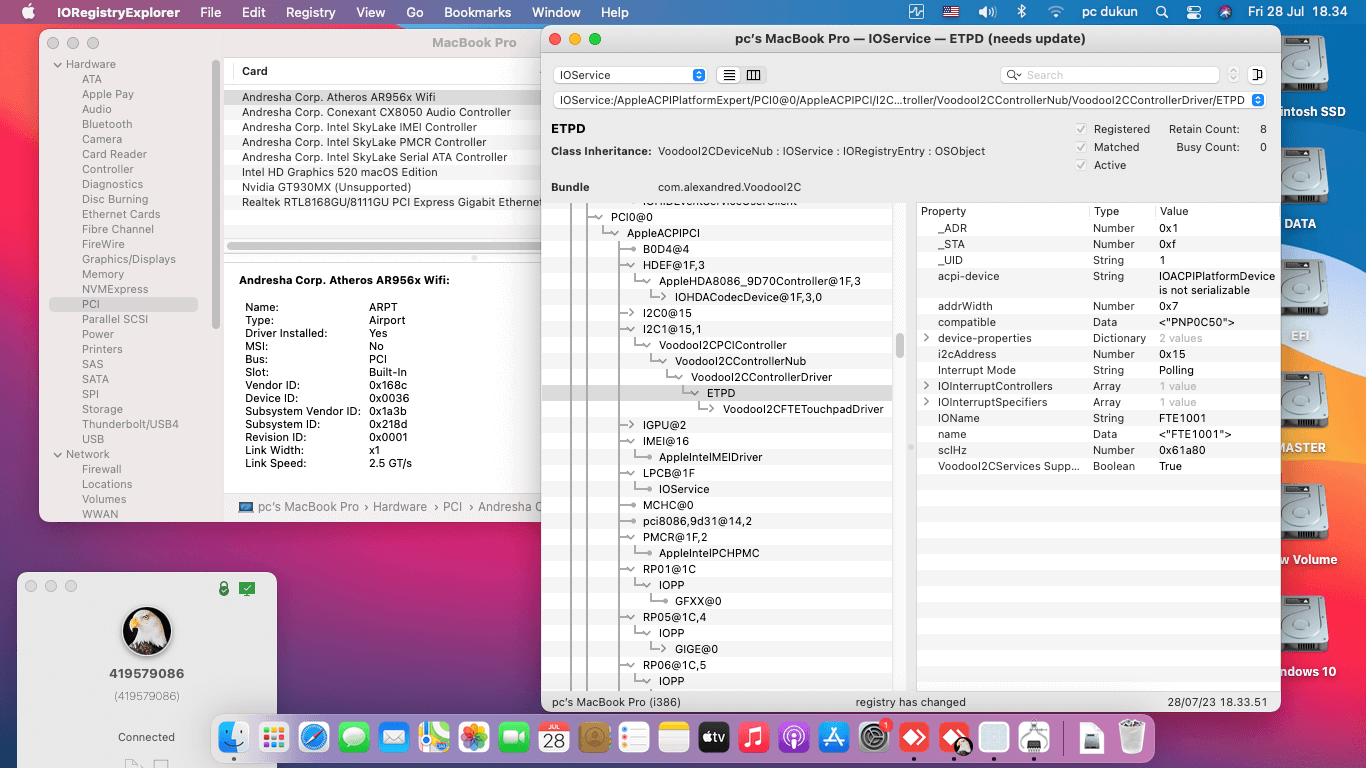The width and height of the screenshot is (1366, 768).
Task: Select NVMExpress in System Information sidebar
Action: point(115,289)
